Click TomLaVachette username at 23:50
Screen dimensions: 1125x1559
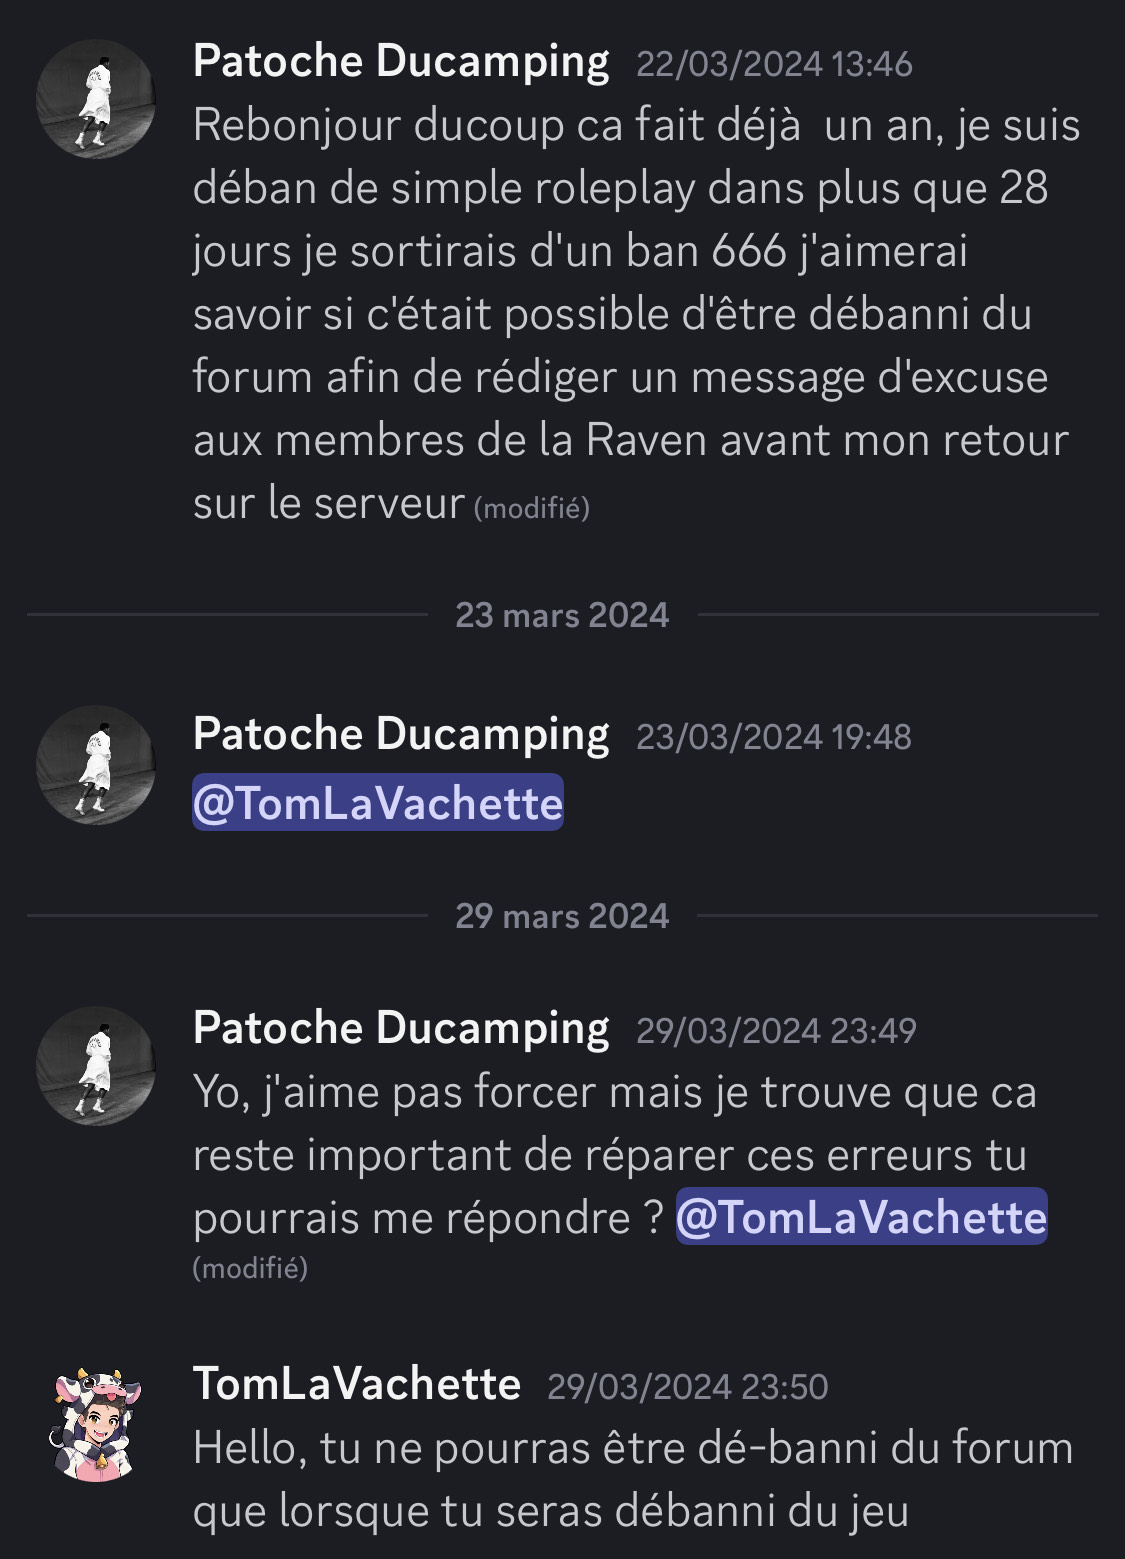[357, 1384]
